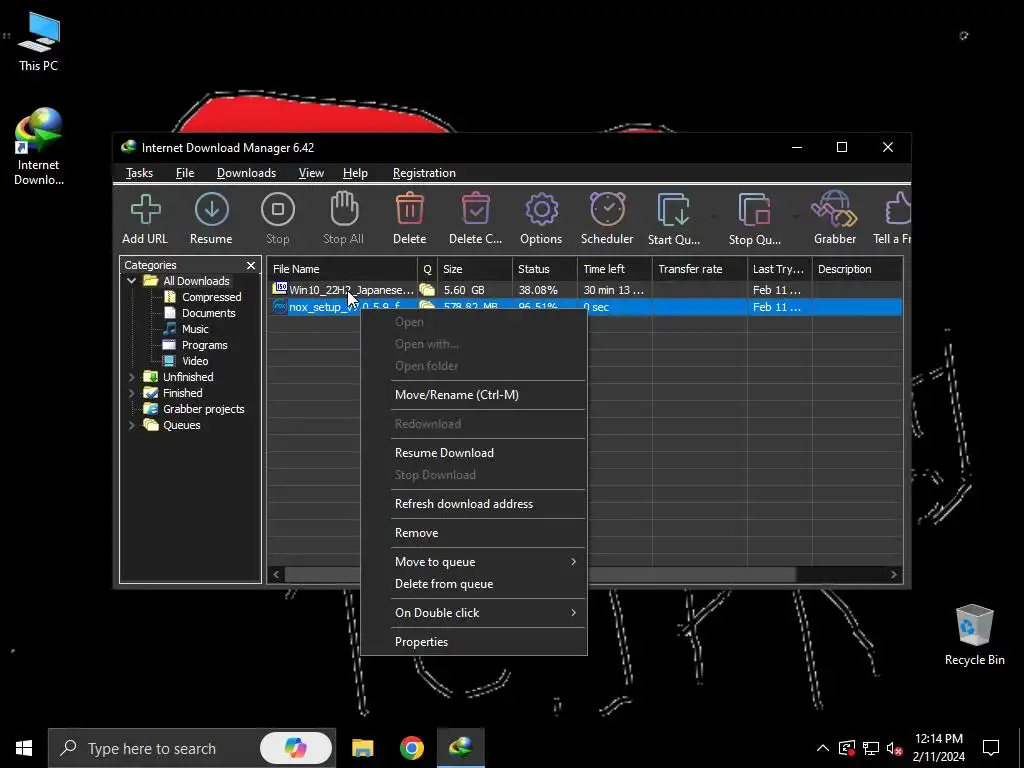
Task: Sort by Description column header
Action: [x=857, y=269]
